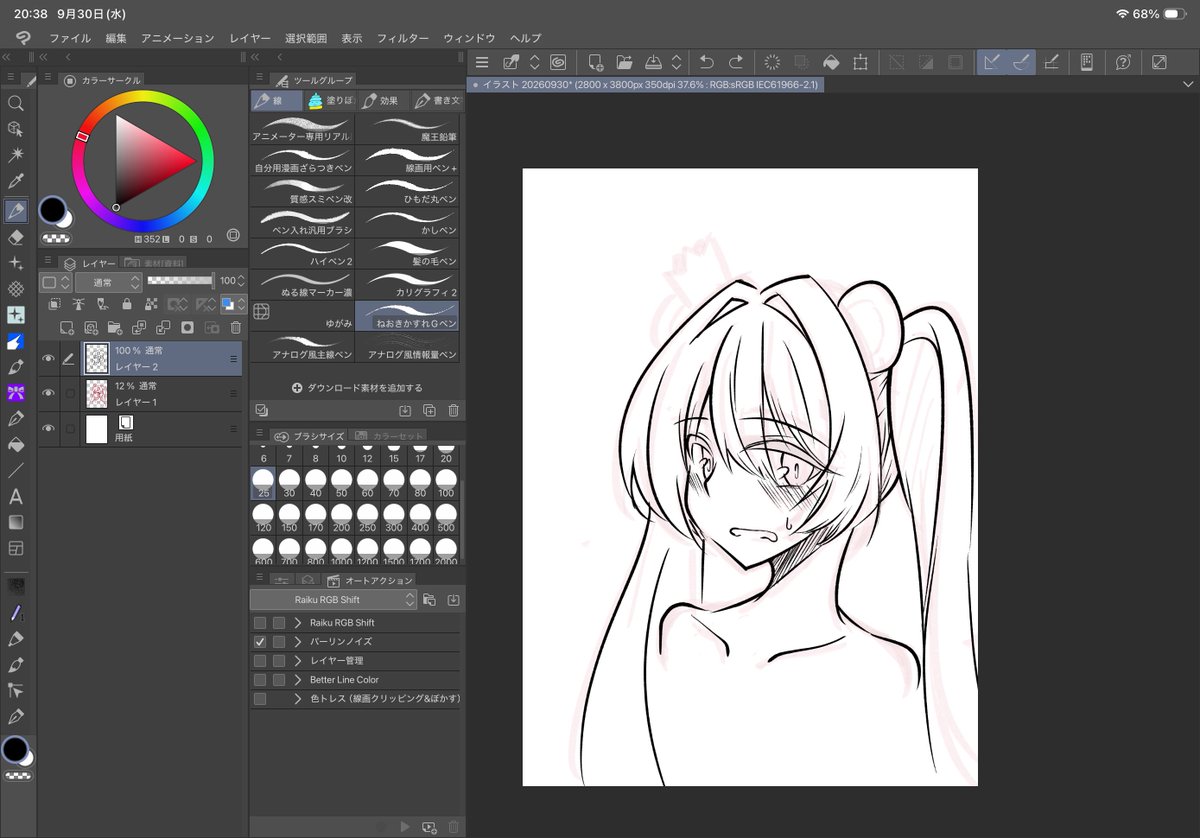Select the magnifier zoom tool
The width and height of the screenshot is (1200, 838).
(15, 103)
